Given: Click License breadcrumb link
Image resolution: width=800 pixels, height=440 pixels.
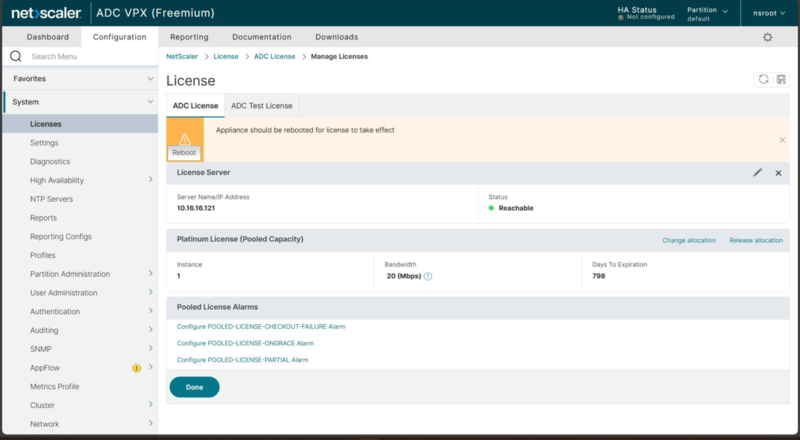Looking at the screenshot, I should (226, 57).
